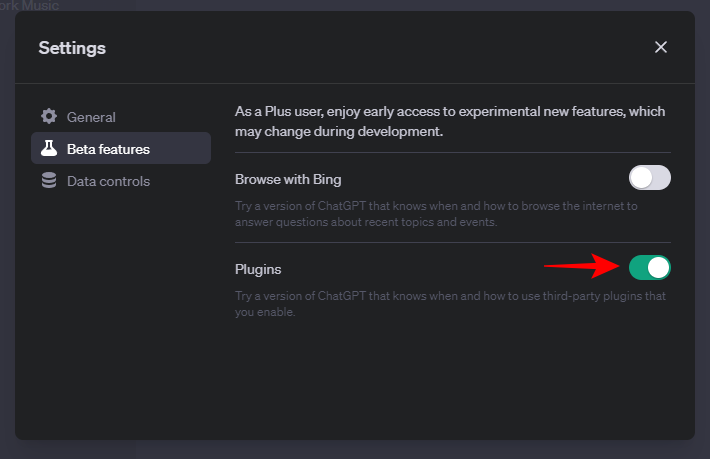Enable the Browse with Bing toggle
Viewport: 710px width, 459px height.
coord(649,178)
